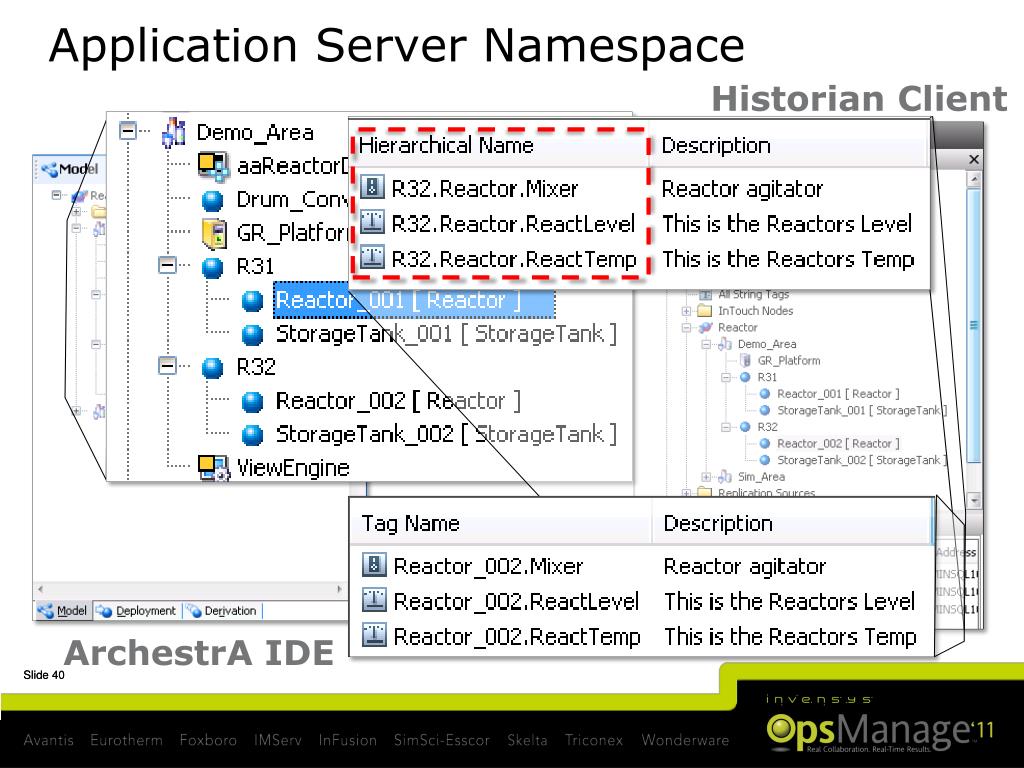Select StorageTank_001 in the enlarged tree
The height and width of the screenshot is (768, 1024).
(446, 334)
